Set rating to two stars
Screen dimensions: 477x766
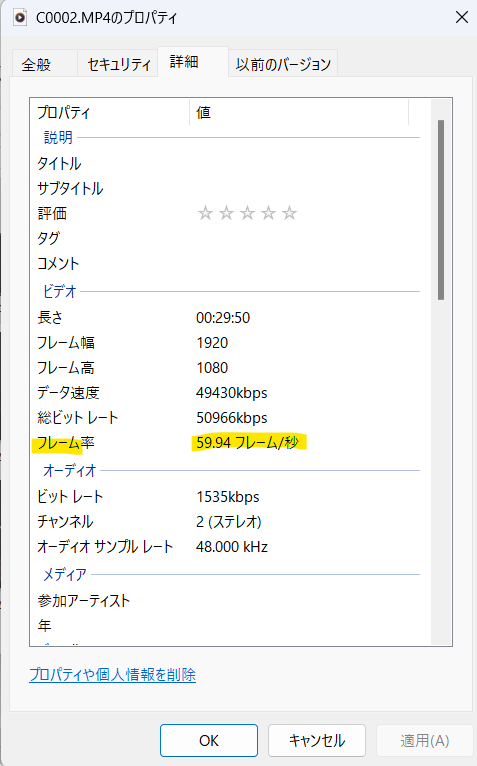[226, 213]
